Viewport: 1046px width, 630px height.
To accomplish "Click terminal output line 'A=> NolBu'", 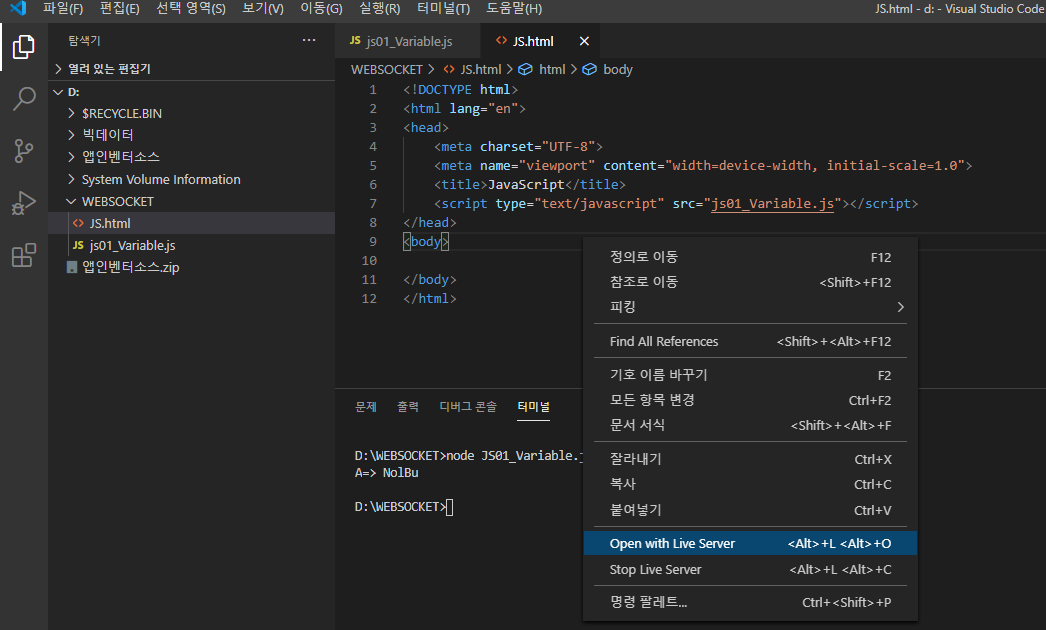I will 386,472.
